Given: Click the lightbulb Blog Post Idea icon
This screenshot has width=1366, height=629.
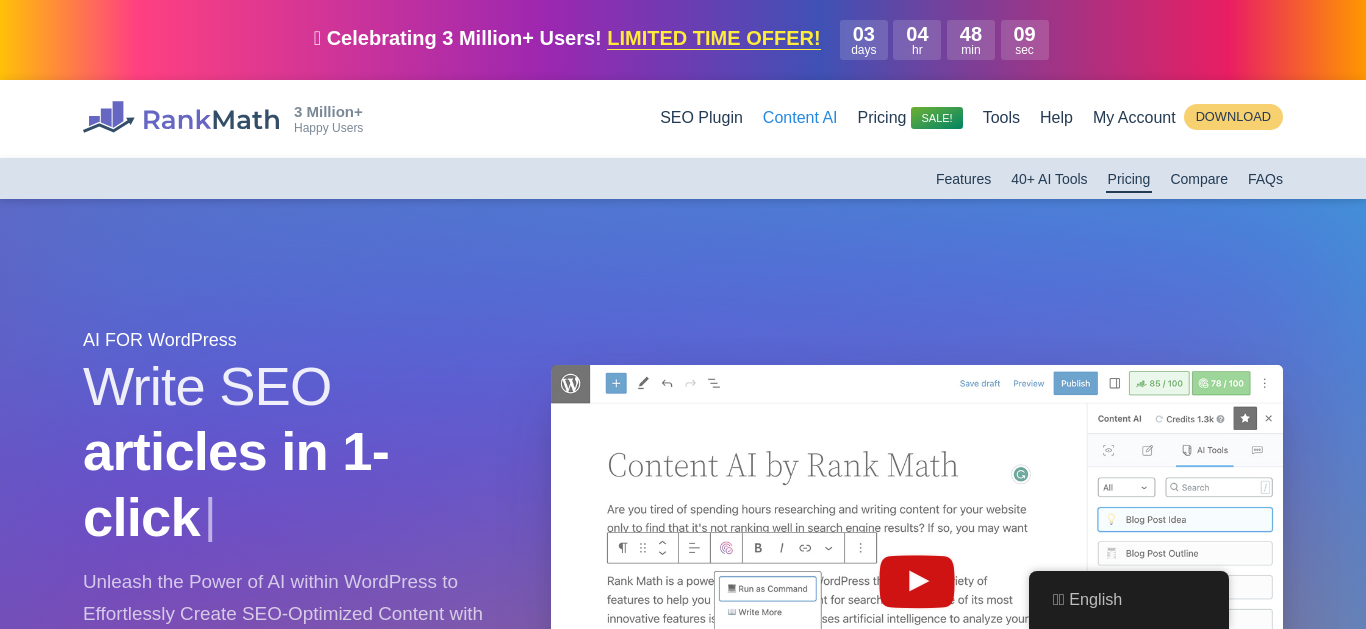Looking at the screenshot, I should (1111, 520).
